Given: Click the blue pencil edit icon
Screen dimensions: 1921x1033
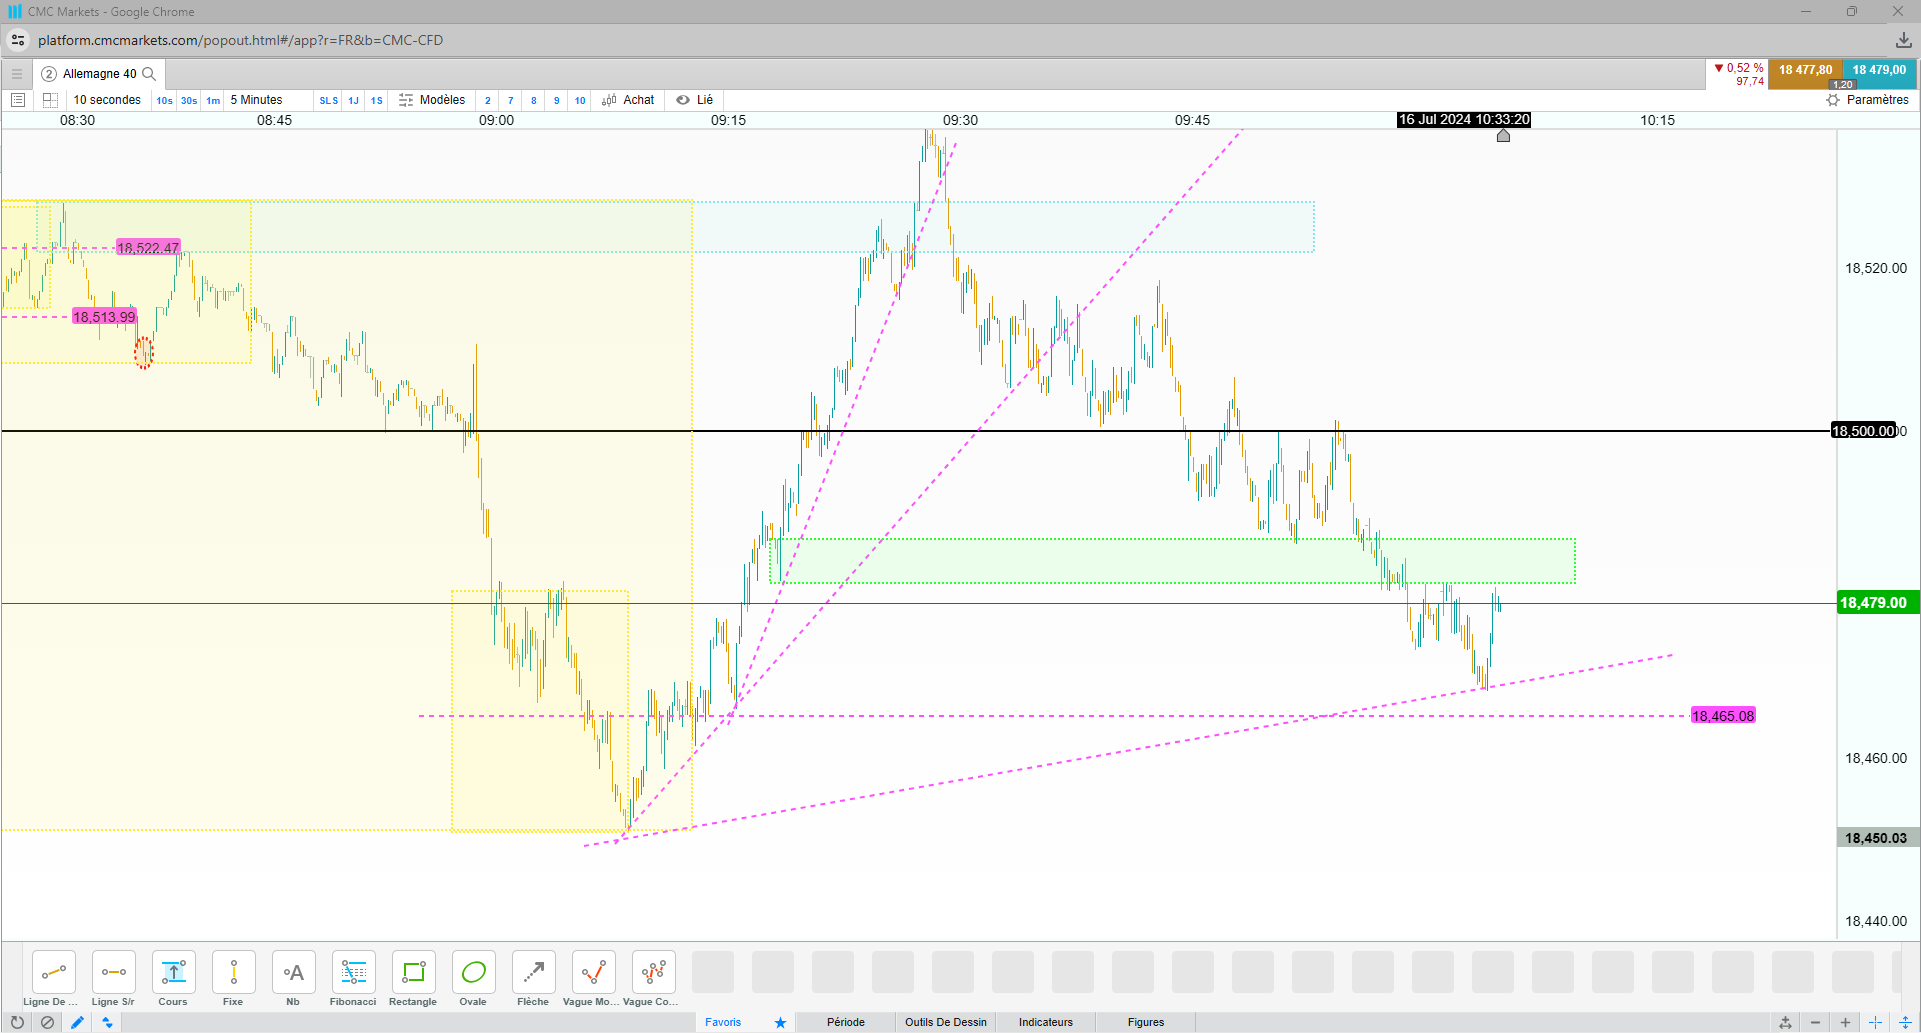Looking at the screenshot, I should click(77, 1022).
